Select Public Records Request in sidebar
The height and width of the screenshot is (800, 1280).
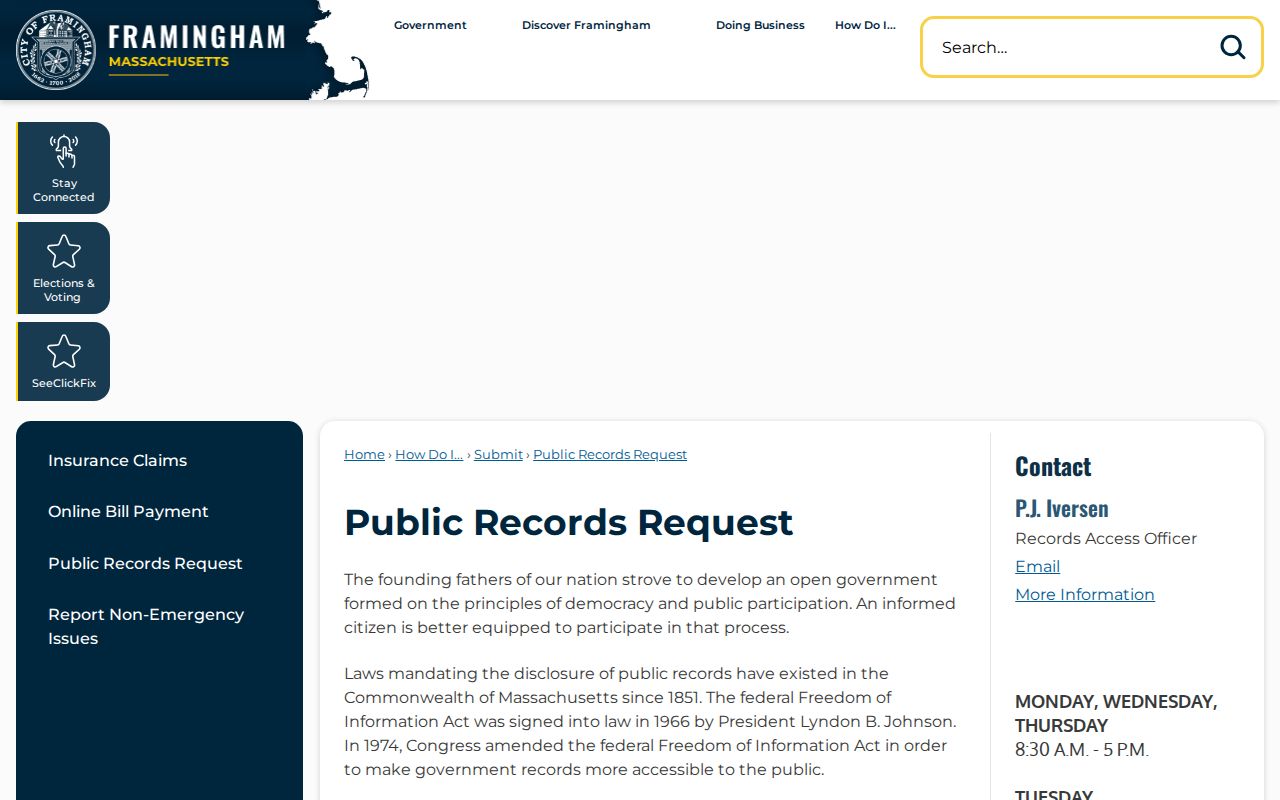point(145,563)
